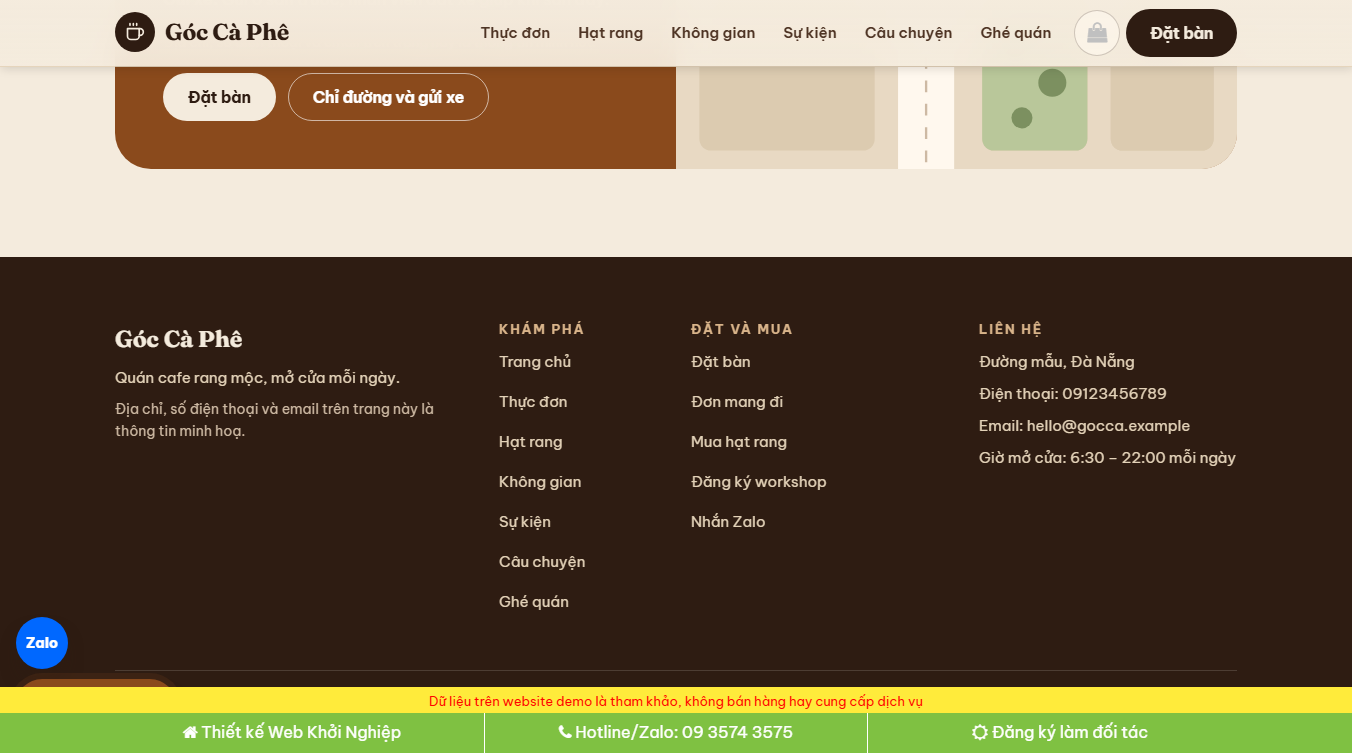This screenshot has height=753, width=1352.
Task: Open Hạt rang link in the footer
Action: tap(531, 442)
